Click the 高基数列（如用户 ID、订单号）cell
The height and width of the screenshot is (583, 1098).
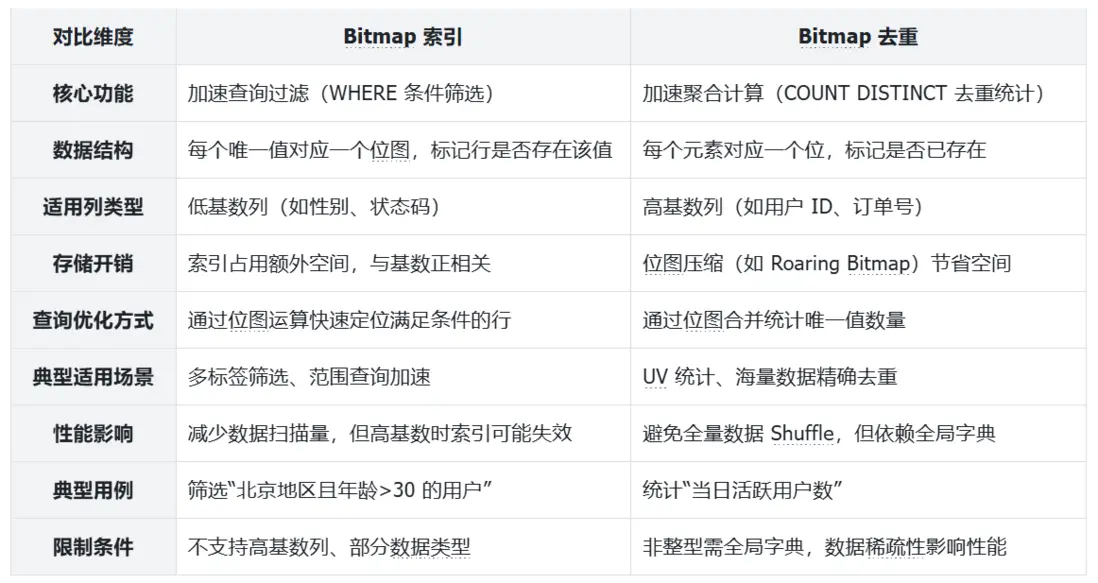tap(782, 207)
